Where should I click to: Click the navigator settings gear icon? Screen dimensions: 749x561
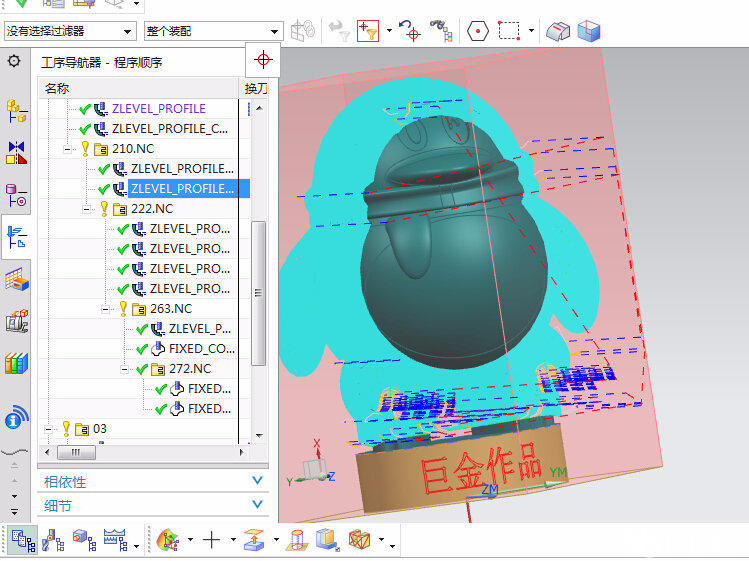click(x=14, y=61)
